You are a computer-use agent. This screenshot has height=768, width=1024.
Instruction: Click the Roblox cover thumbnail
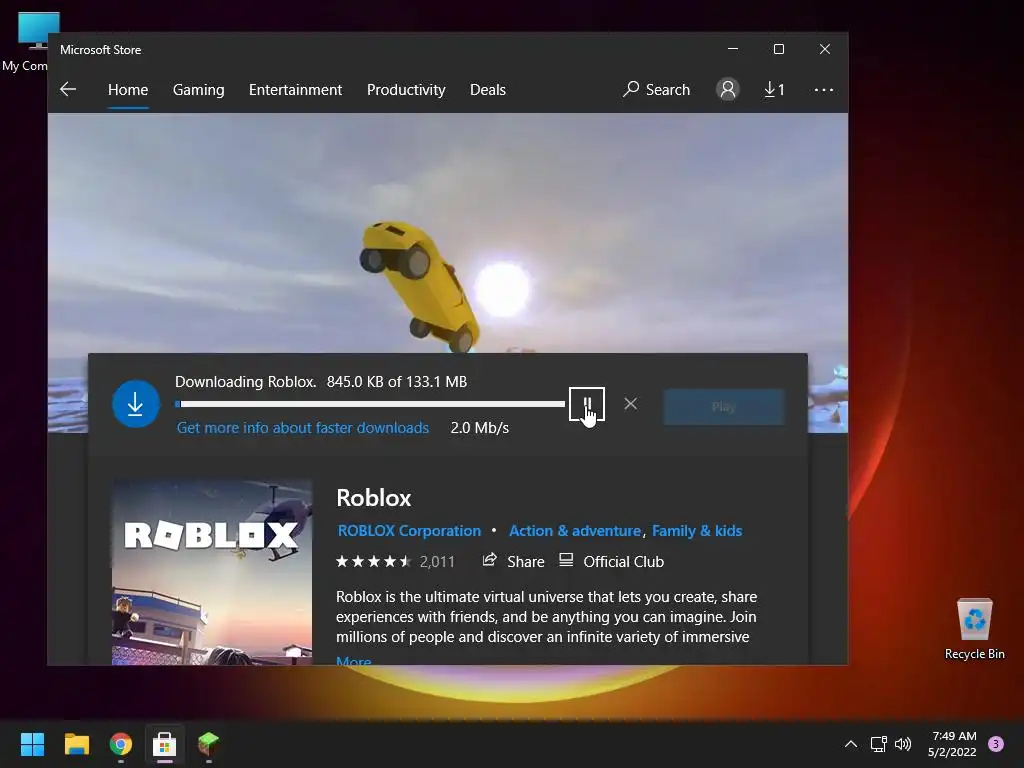pos(212,573)
